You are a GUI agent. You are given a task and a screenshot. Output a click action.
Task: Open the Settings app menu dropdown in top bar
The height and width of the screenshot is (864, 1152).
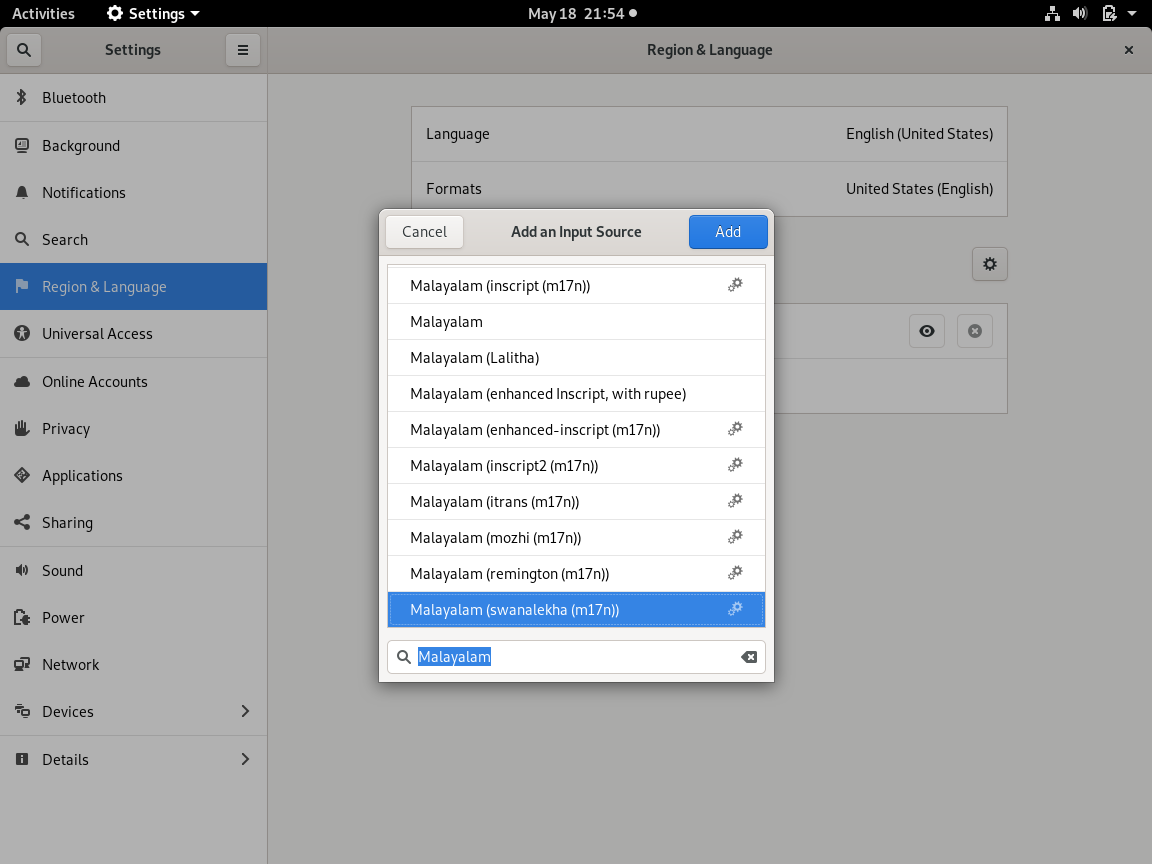[x=153, y=14]
